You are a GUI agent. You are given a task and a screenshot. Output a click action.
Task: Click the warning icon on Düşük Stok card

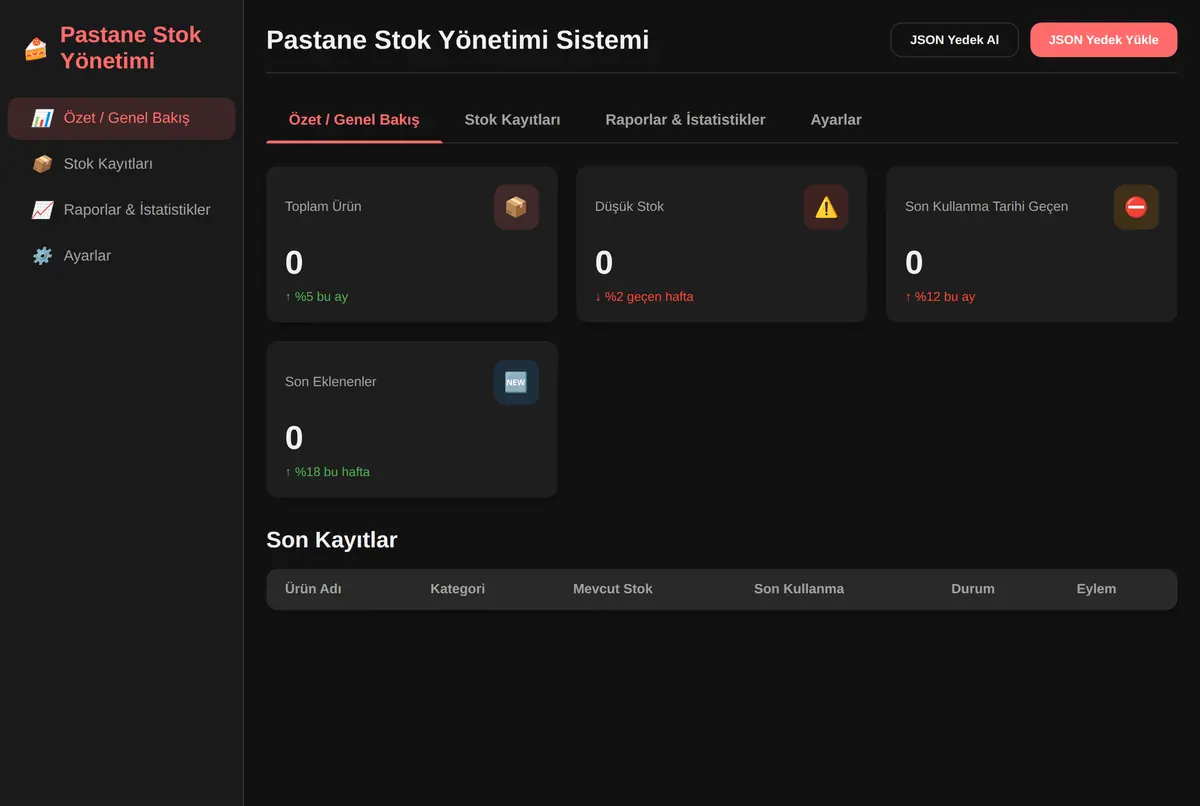tap(826, 207)
